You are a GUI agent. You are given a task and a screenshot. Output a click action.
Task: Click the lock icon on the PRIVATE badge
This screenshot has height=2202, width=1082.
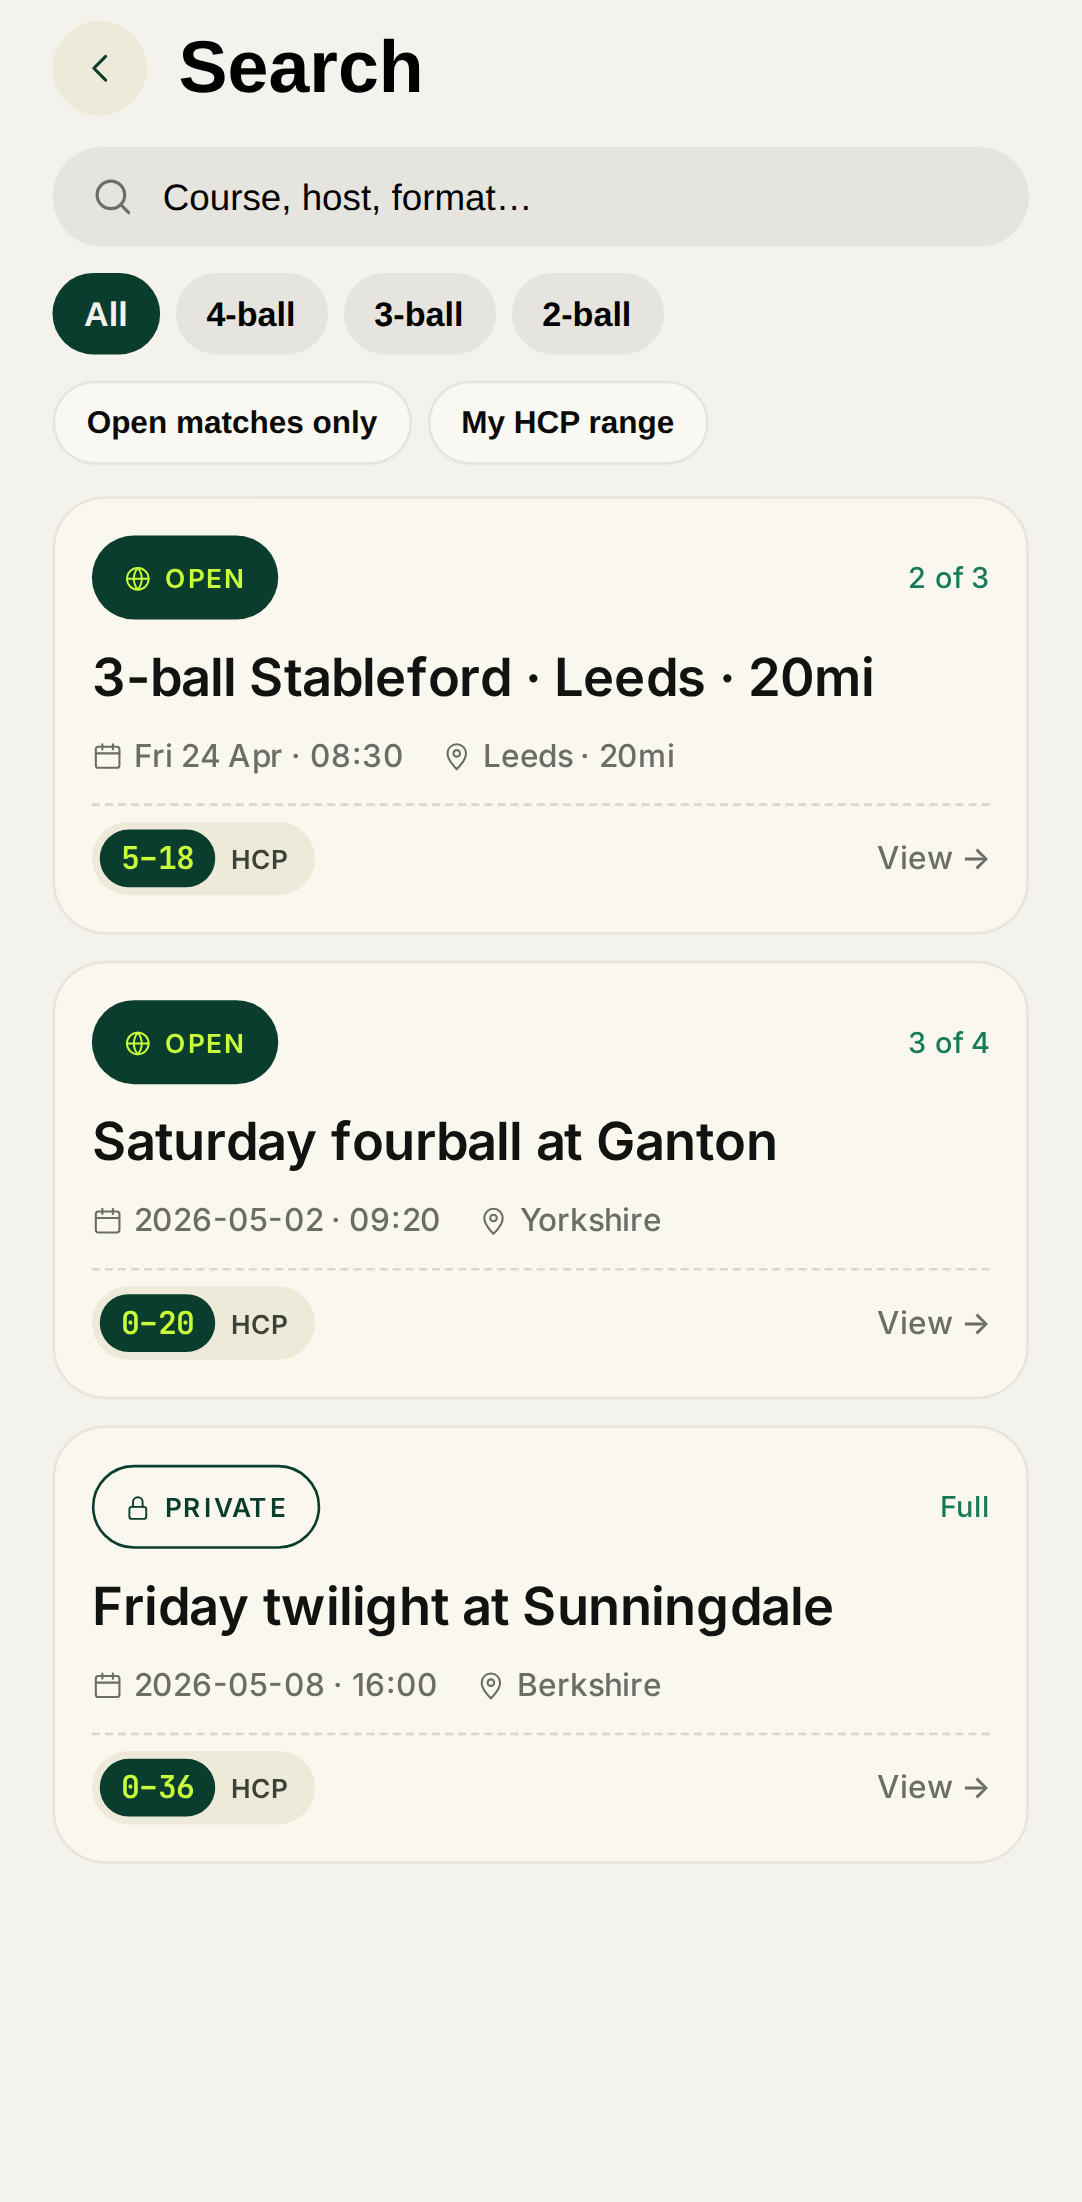click(138, 1508)
